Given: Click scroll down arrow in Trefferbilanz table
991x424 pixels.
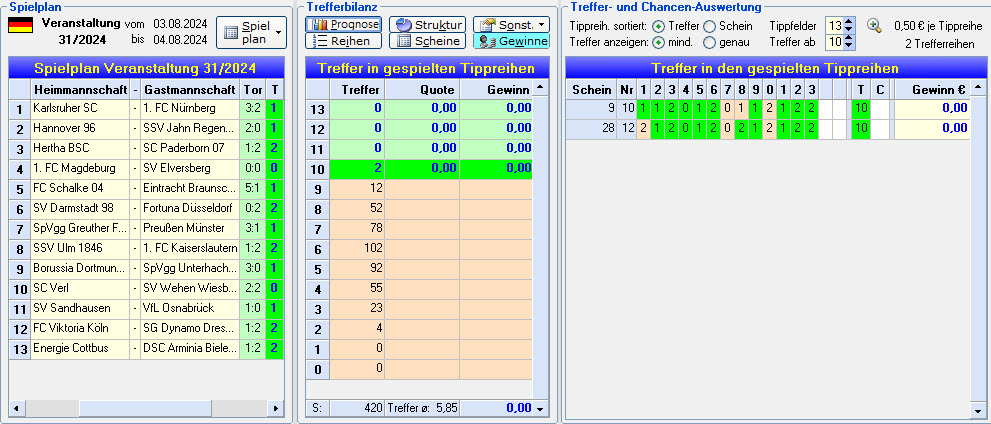Looking at the screenshot, I should point(540,408).
